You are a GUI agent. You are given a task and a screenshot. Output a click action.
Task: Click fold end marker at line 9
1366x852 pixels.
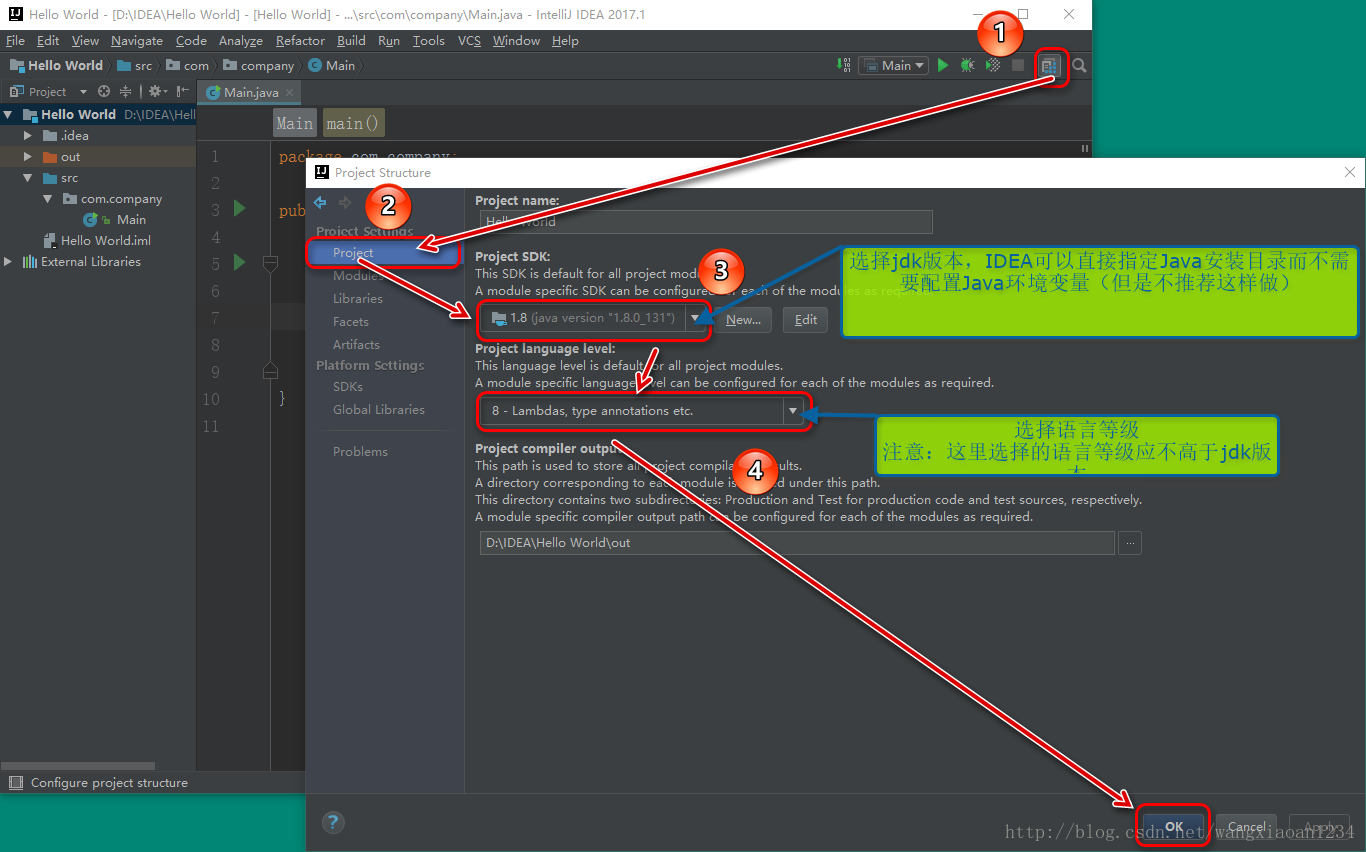tap(270, 371)
